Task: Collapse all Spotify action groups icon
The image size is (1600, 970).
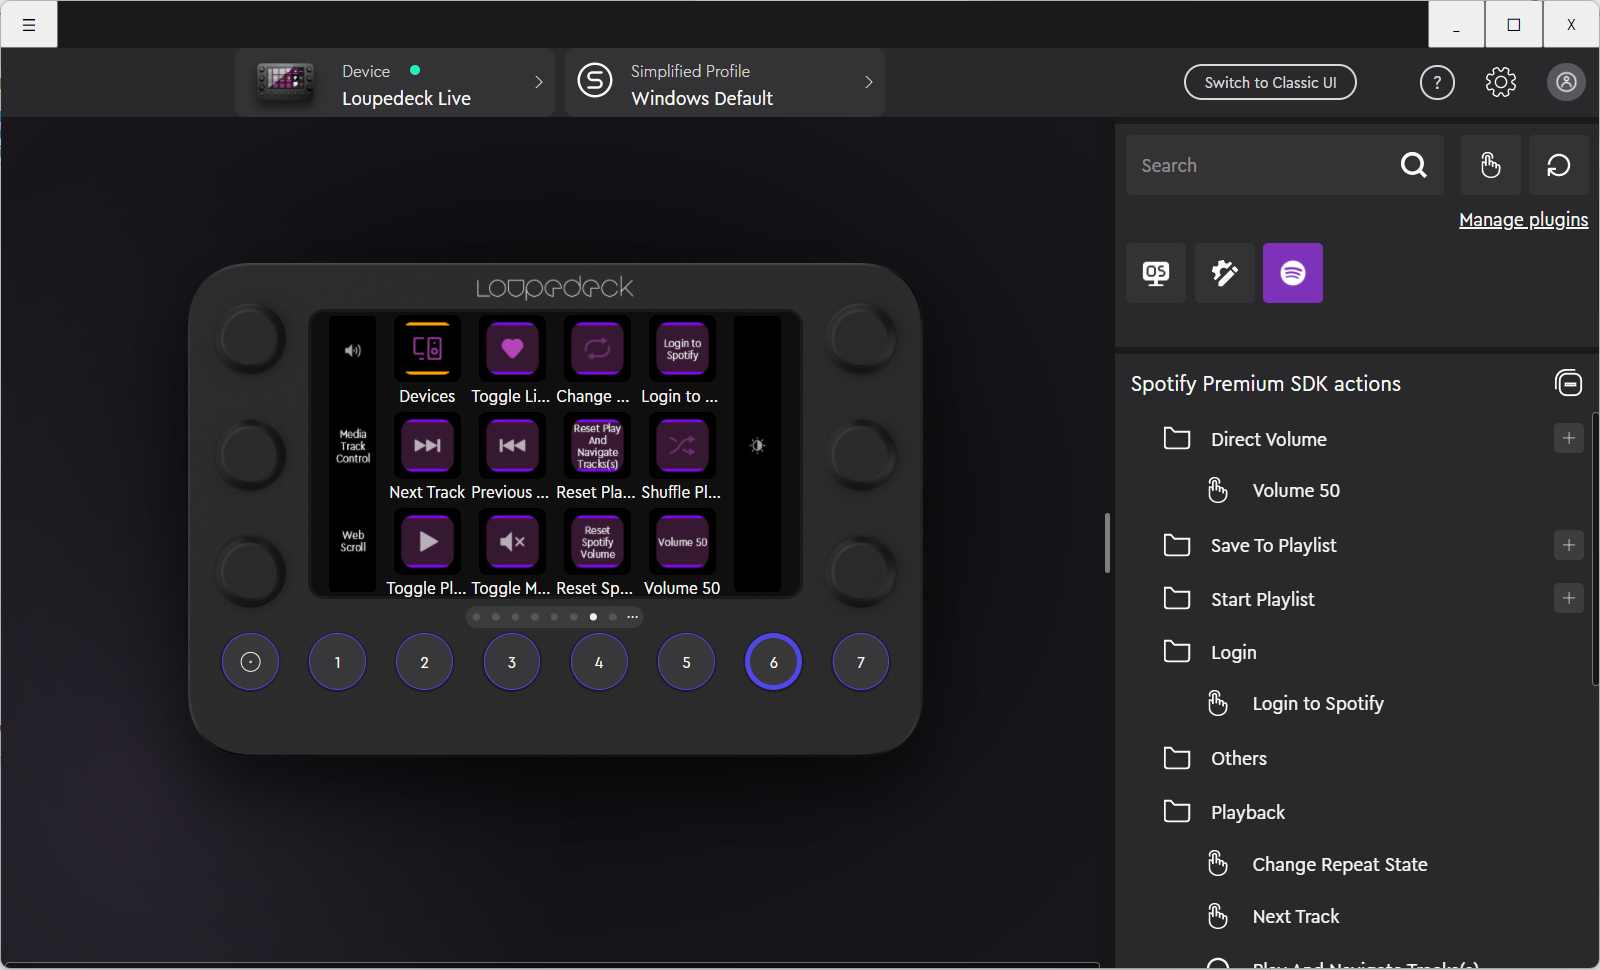Action: (x=1568, y=382)
